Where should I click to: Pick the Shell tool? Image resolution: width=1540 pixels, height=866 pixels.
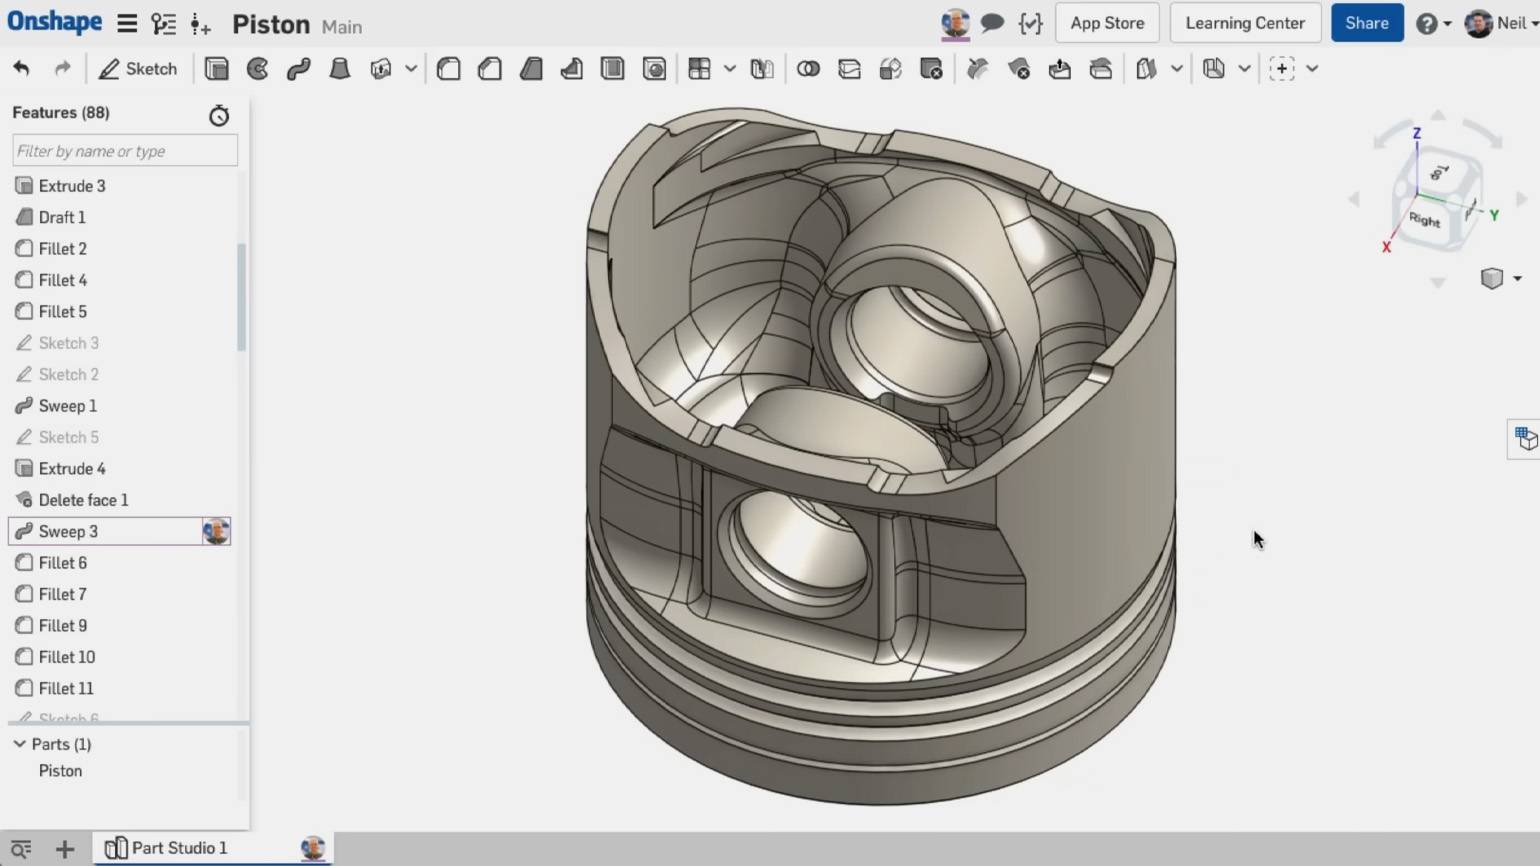coord(613,69)
